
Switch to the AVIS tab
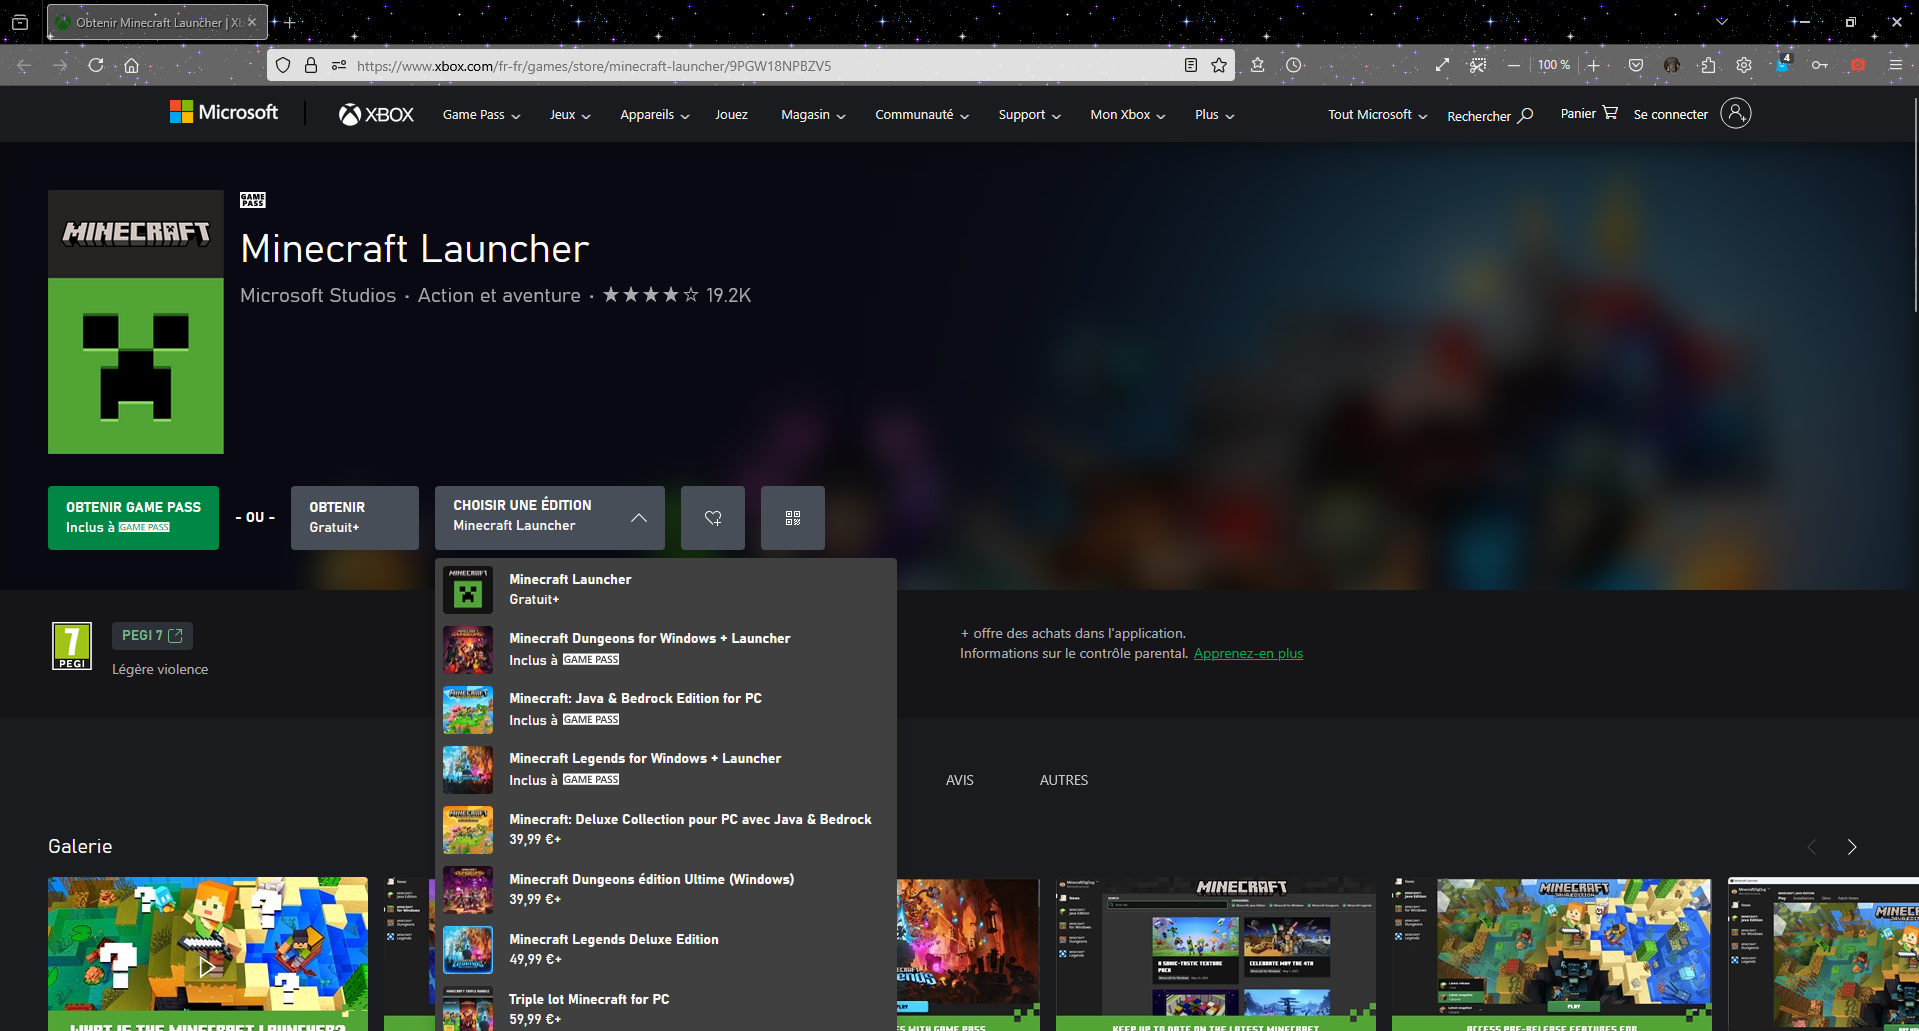click(960, 780)
